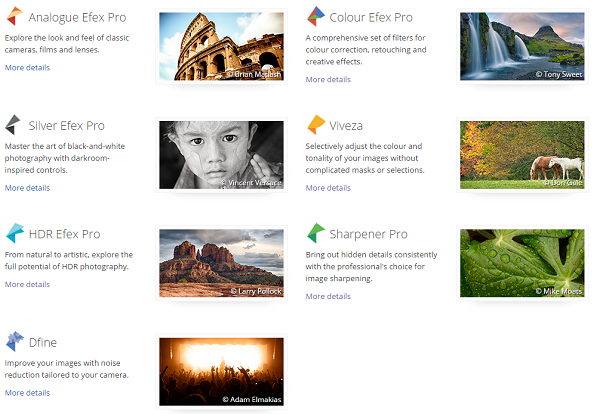Click the Viveza logo icon
The image size is (600, 414).
[x=315, y=125]
